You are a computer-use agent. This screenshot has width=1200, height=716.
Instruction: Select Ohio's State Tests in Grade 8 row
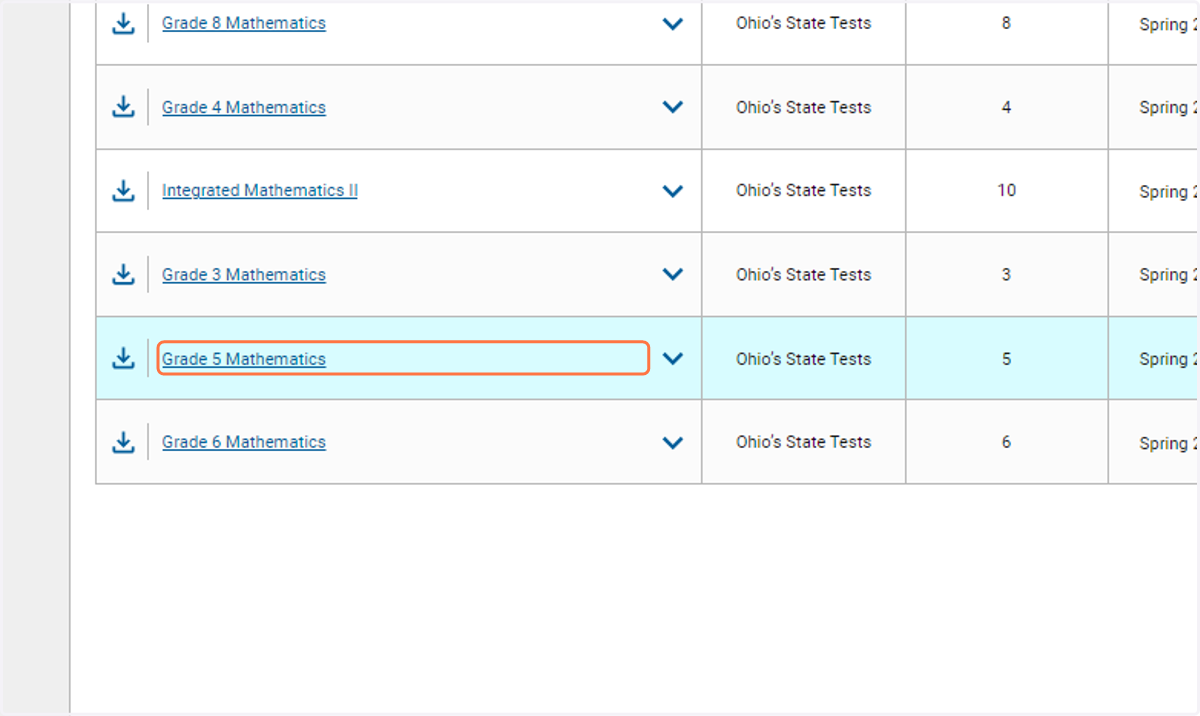tap(804, 23)
